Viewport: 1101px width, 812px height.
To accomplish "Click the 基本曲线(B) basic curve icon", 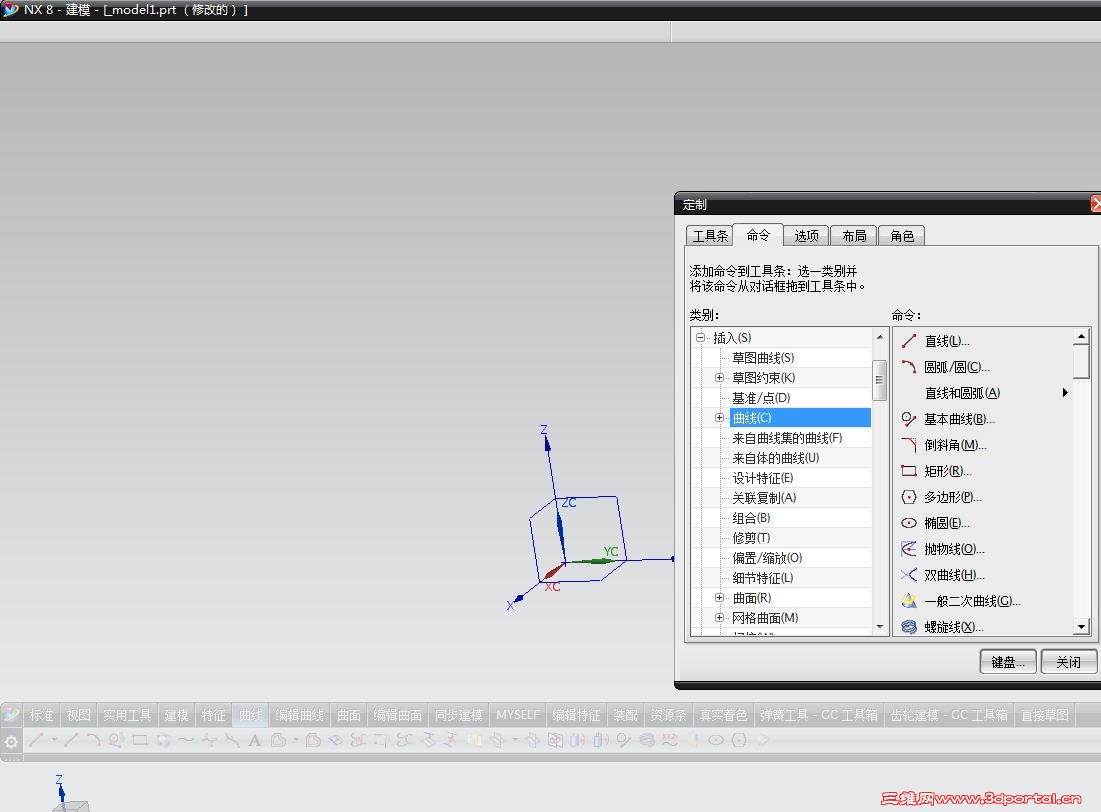I will click(909, 419).
